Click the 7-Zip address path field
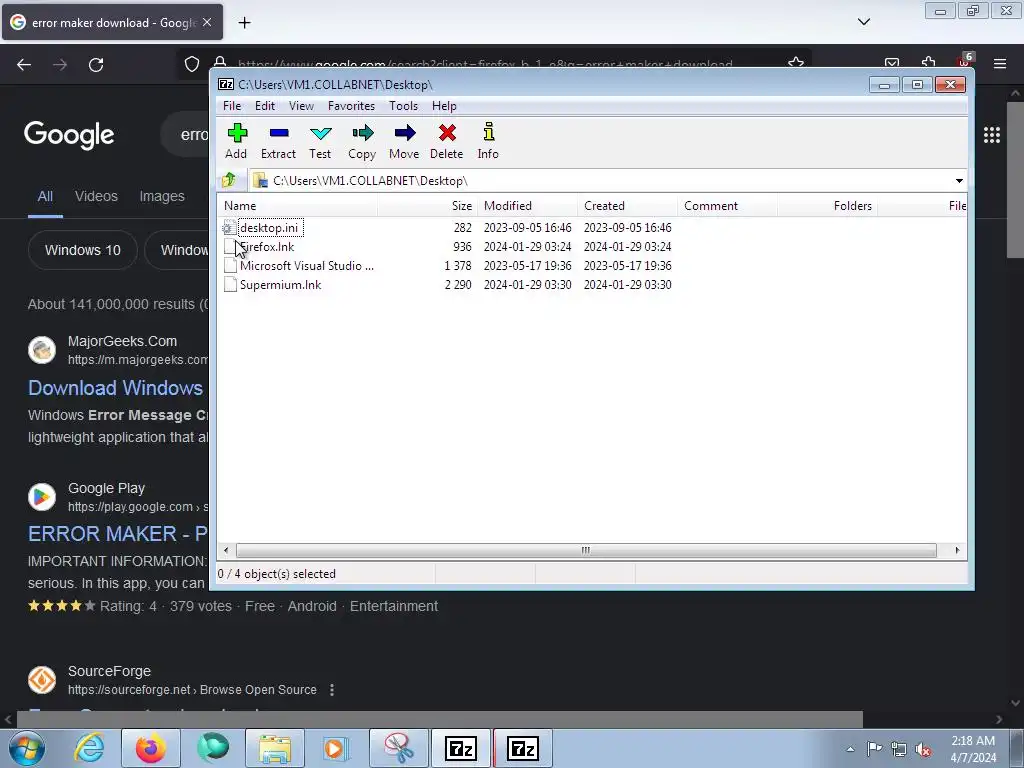Screen dimensions: 1024x768 click(606, 181)
